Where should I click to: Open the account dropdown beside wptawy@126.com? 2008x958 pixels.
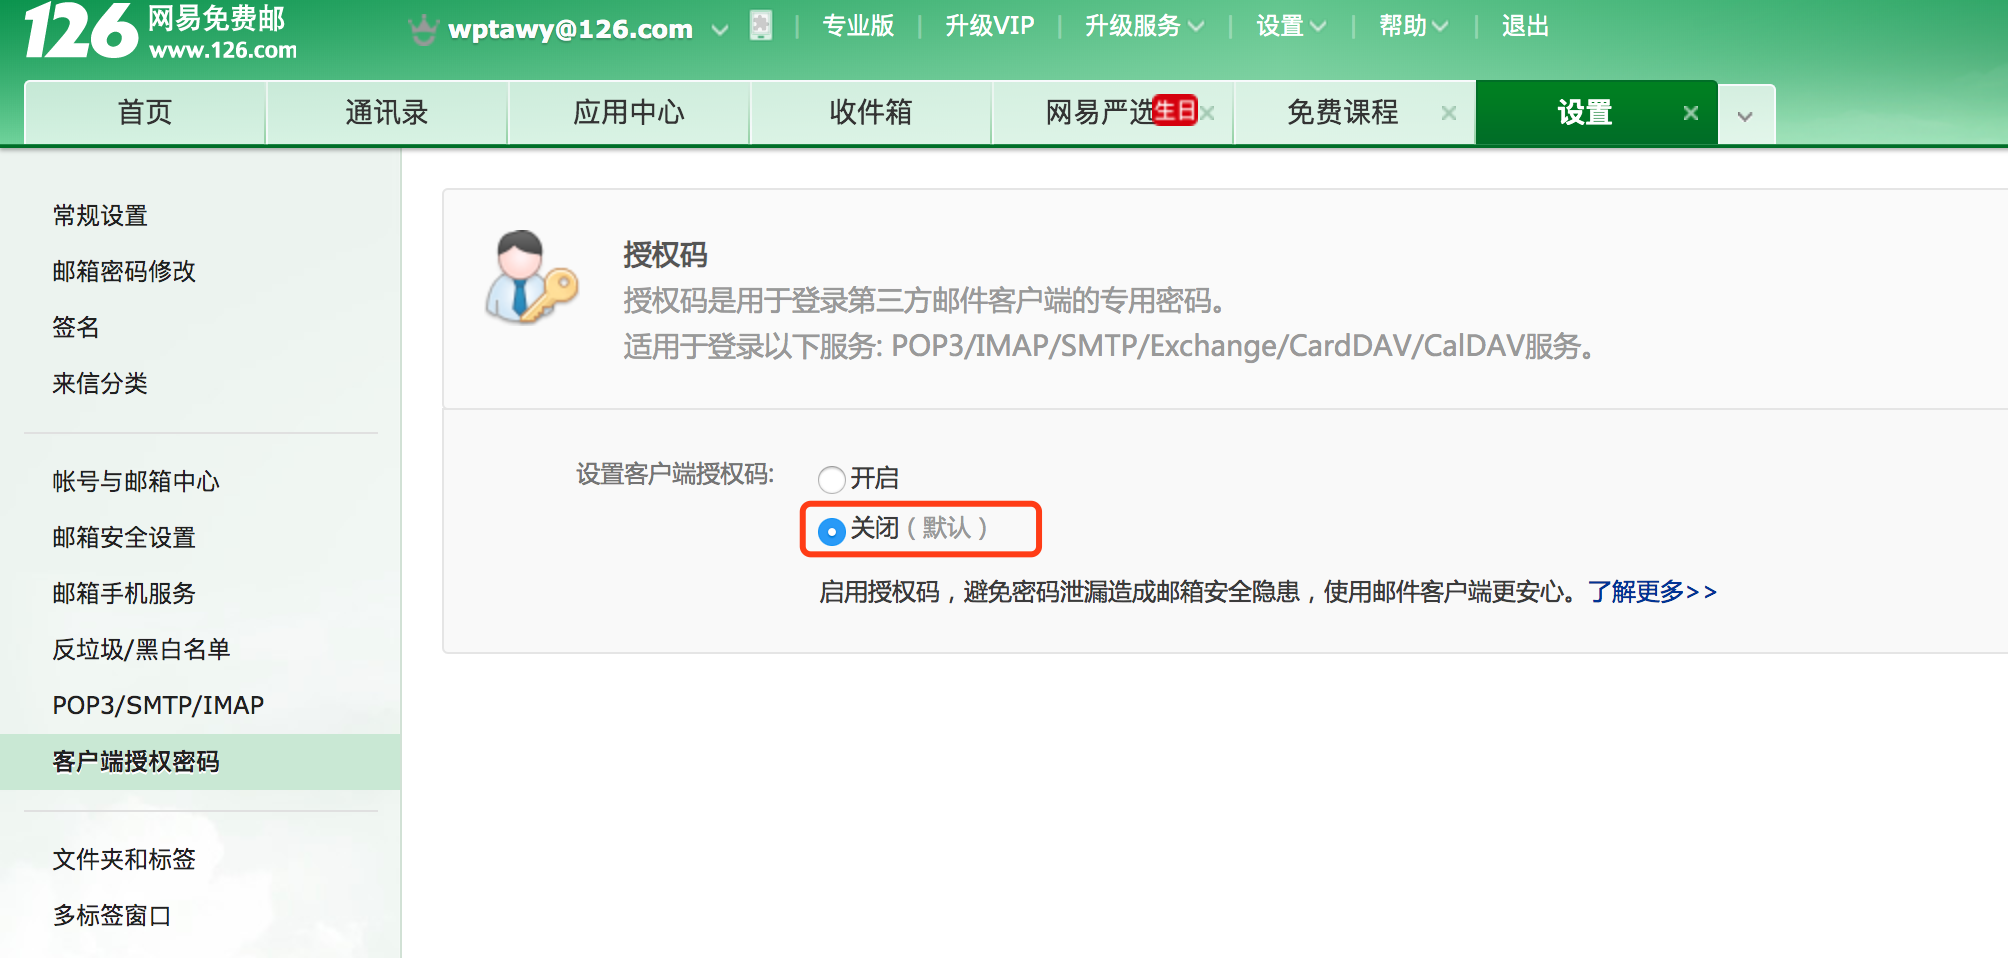[x=719, y=30]
